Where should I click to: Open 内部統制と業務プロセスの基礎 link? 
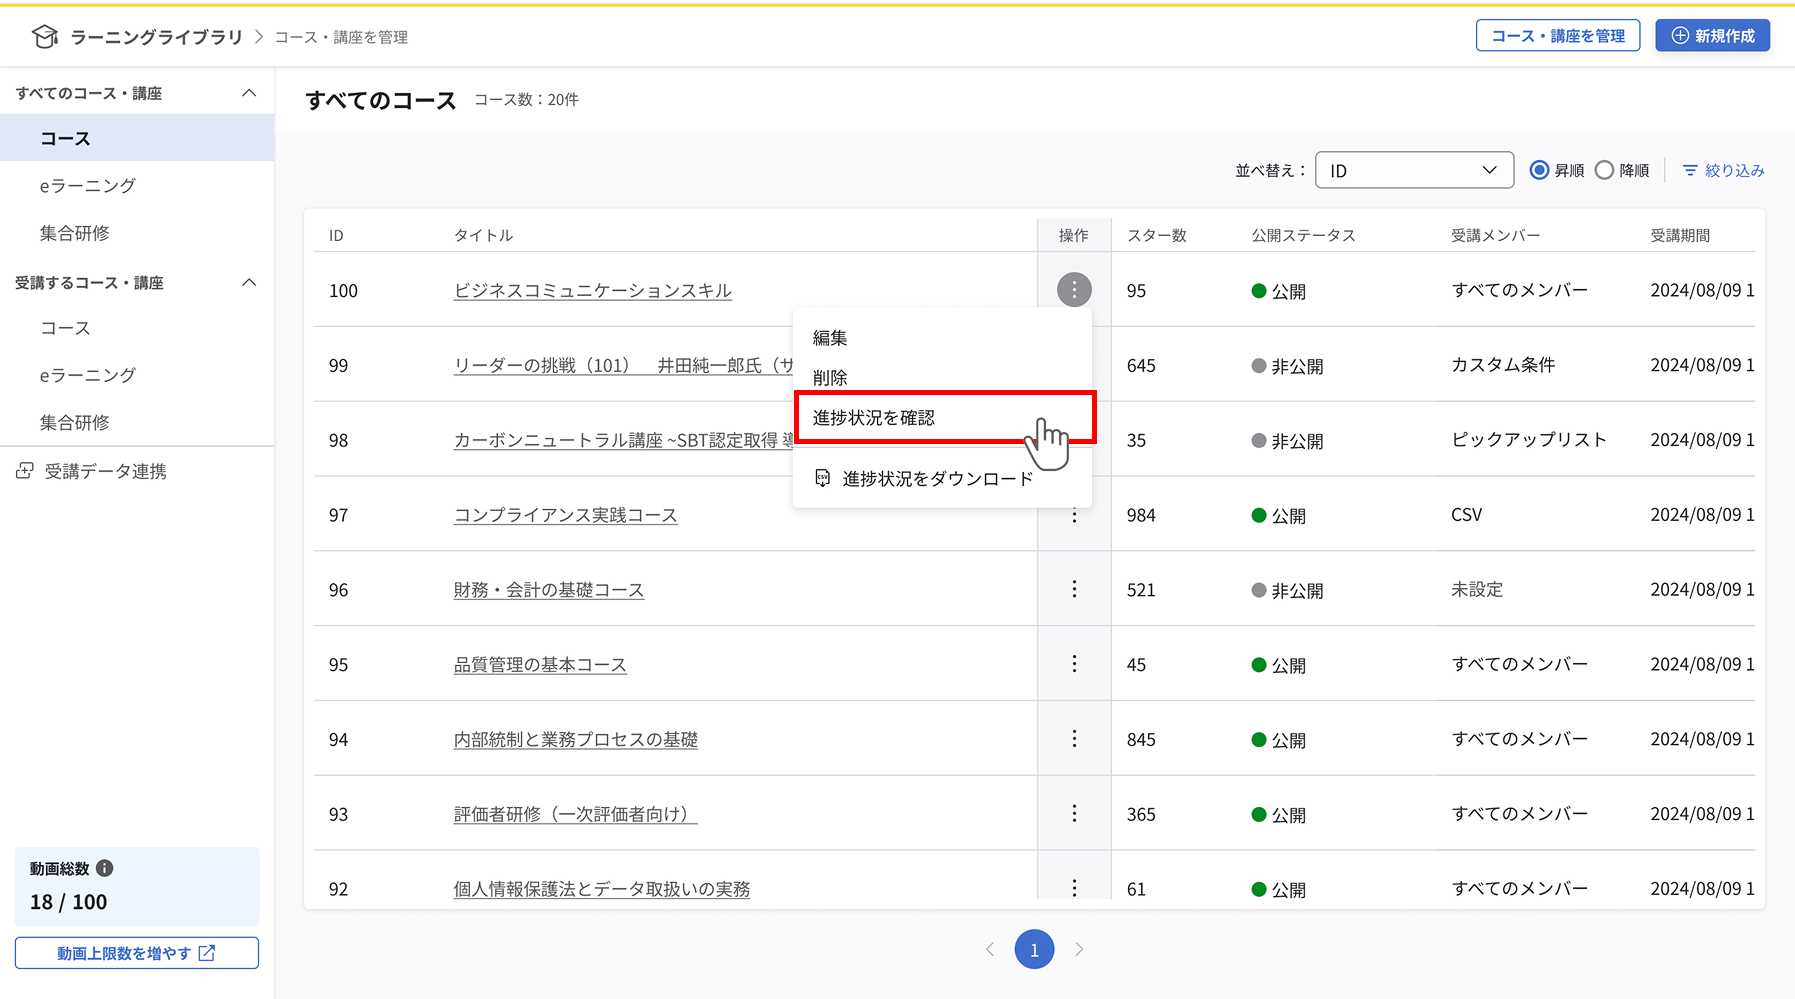pyautogui.click(x=576, y=740)
